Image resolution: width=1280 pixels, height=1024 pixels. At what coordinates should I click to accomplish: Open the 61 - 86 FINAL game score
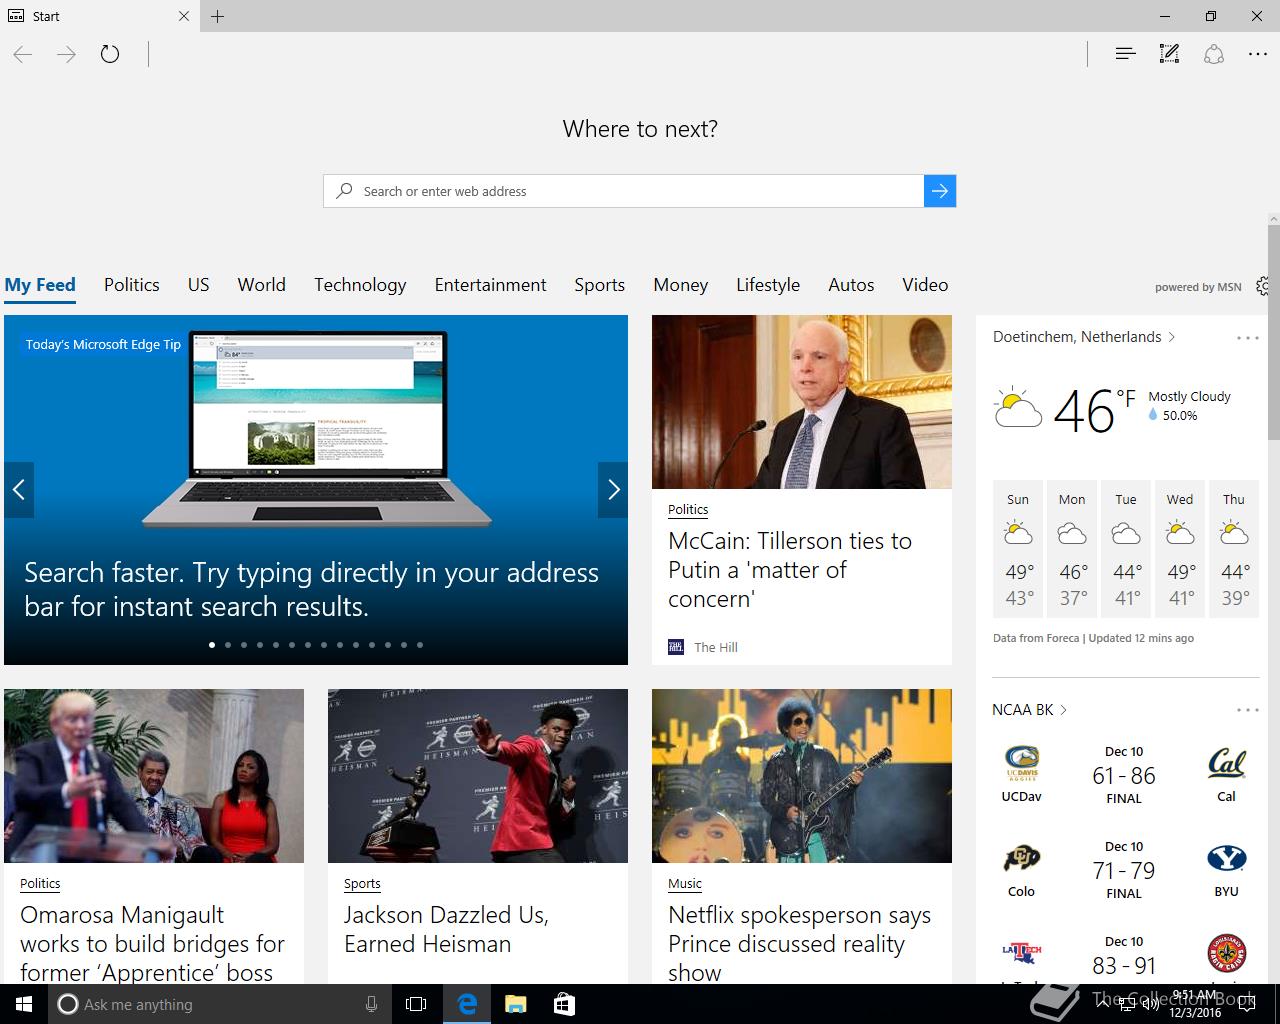coord(1124,775)
